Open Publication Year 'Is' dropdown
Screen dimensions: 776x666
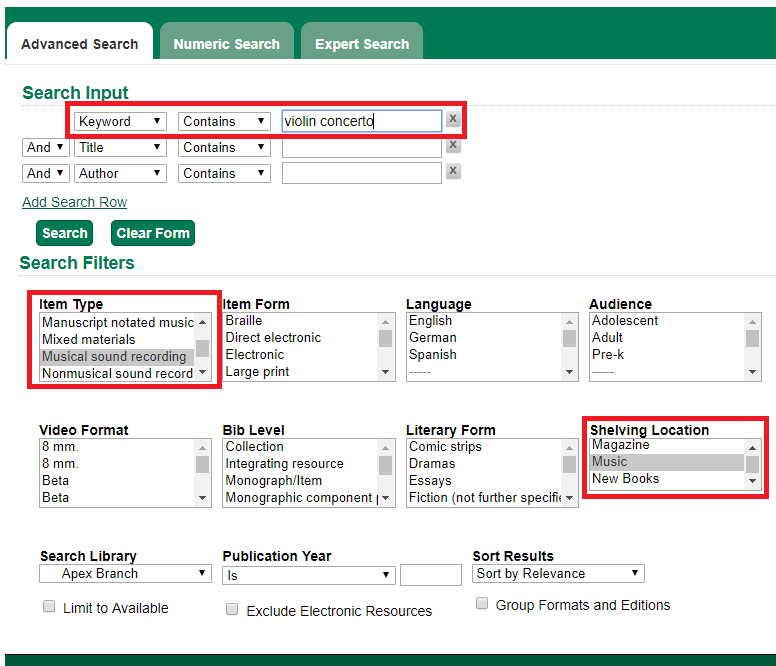click(x=309, y=575)
